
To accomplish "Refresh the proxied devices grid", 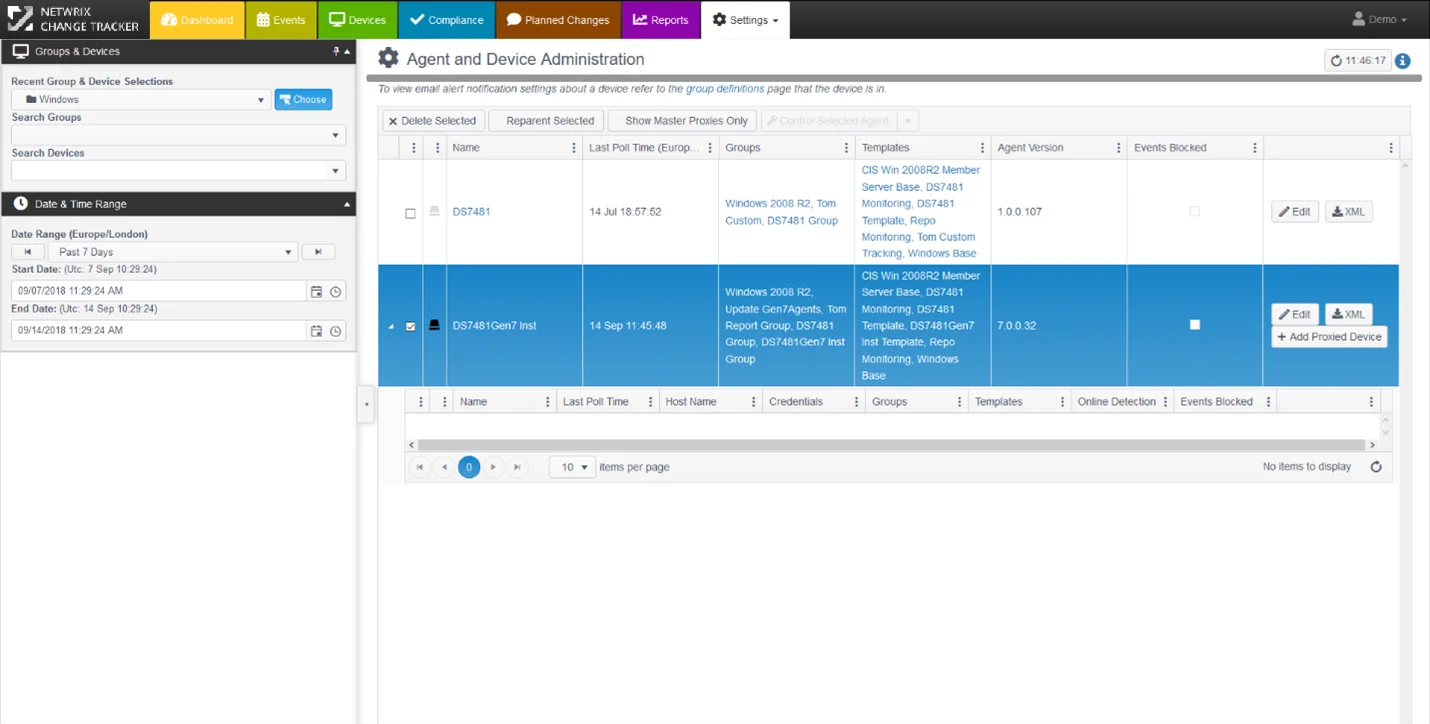I will pyautogui.click(x=1376, y=467).
